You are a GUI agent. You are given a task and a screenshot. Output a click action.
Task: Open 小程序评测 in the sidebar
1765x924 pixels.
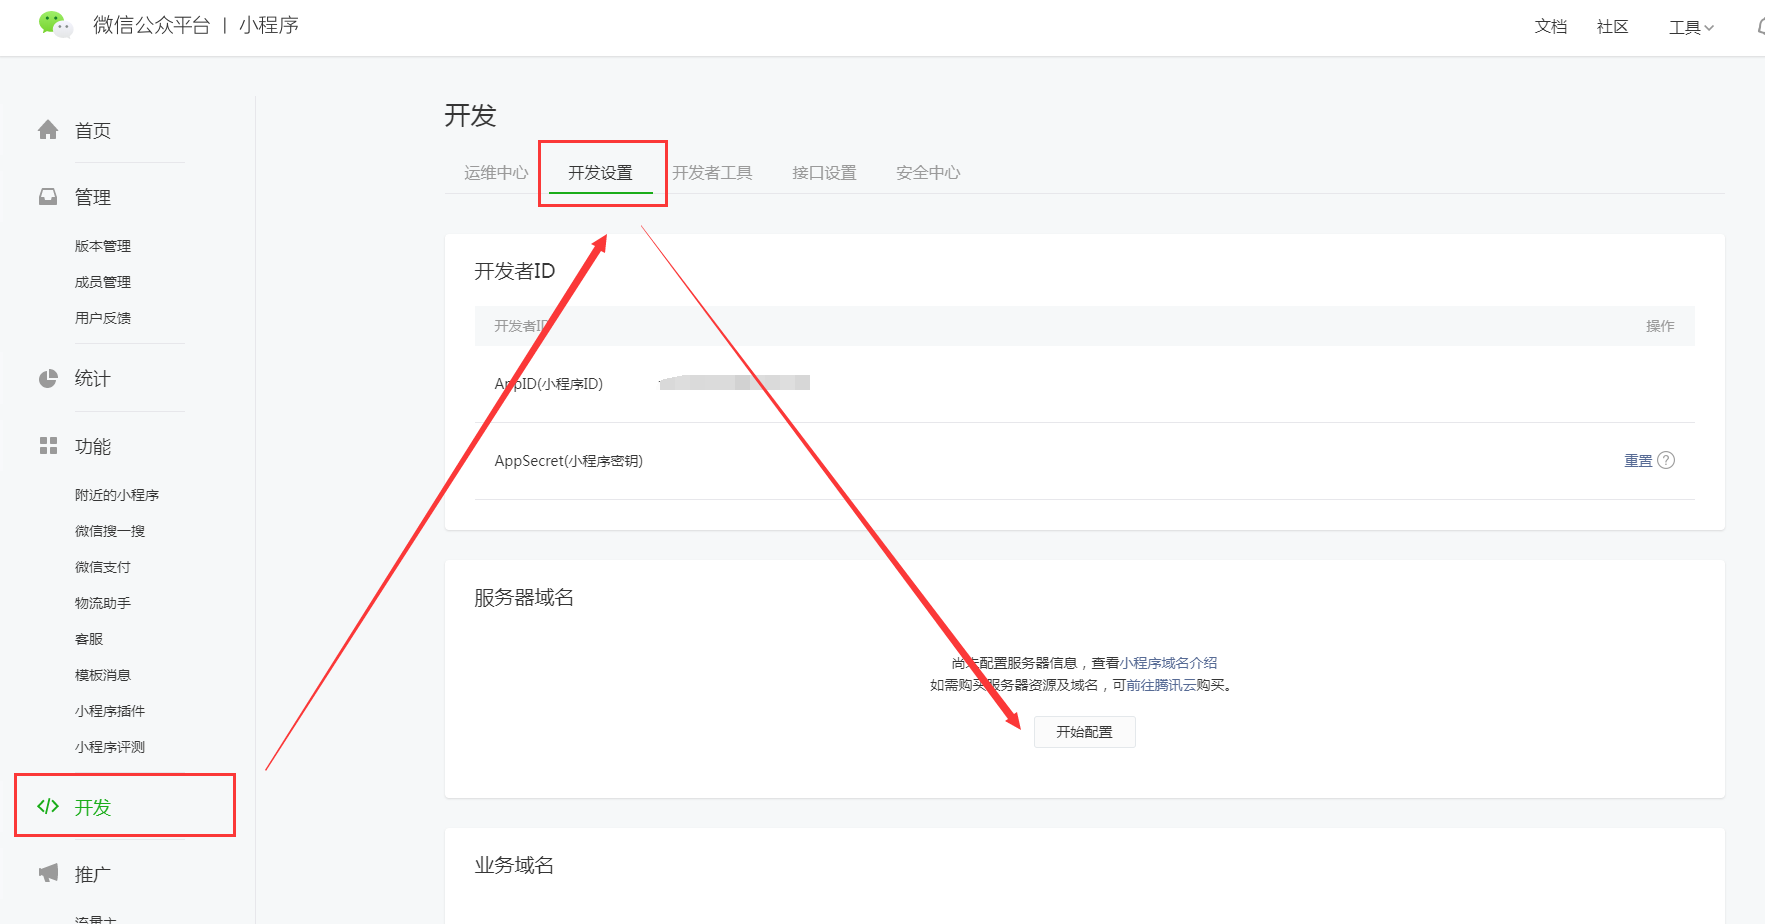110,747
